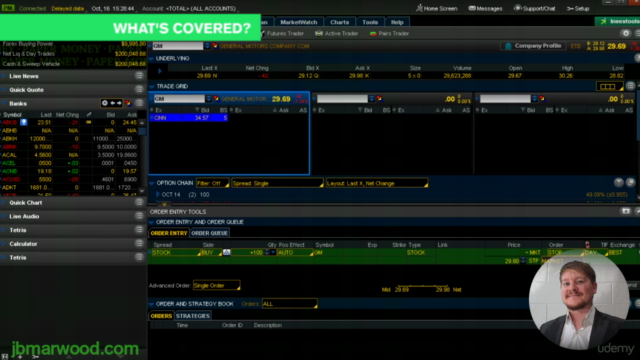Click the Order Entry Tools camera icon
640x360 pixels.
(626, 211)
